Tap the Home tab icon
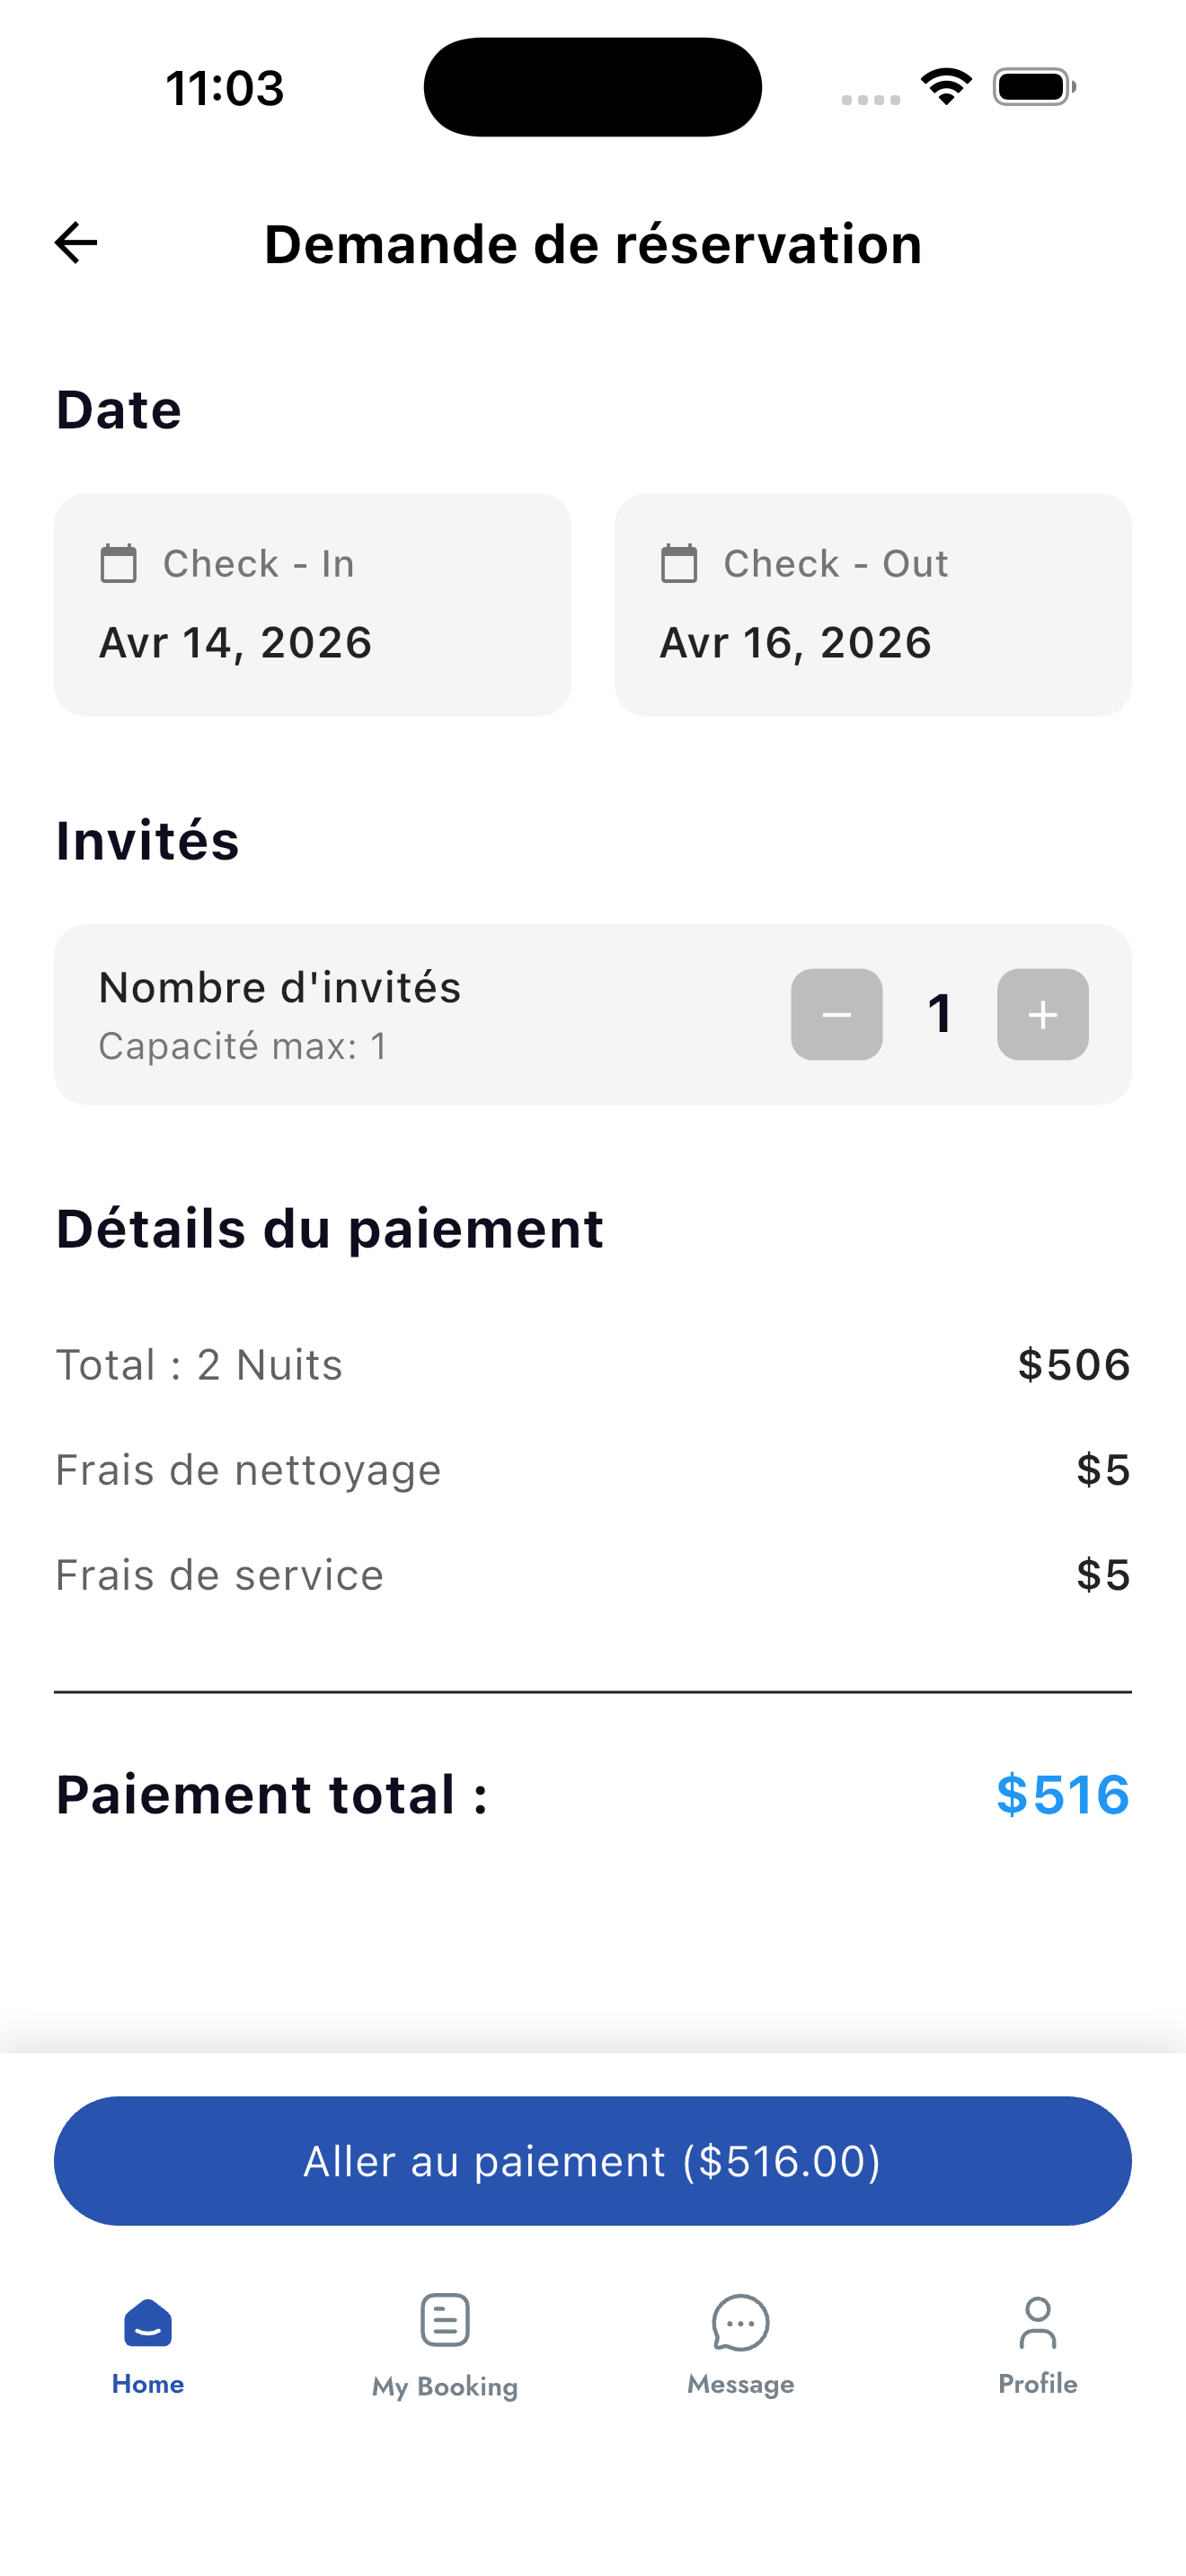Viewport: 1186px width, 2576px height. [x=148, y=2321]
